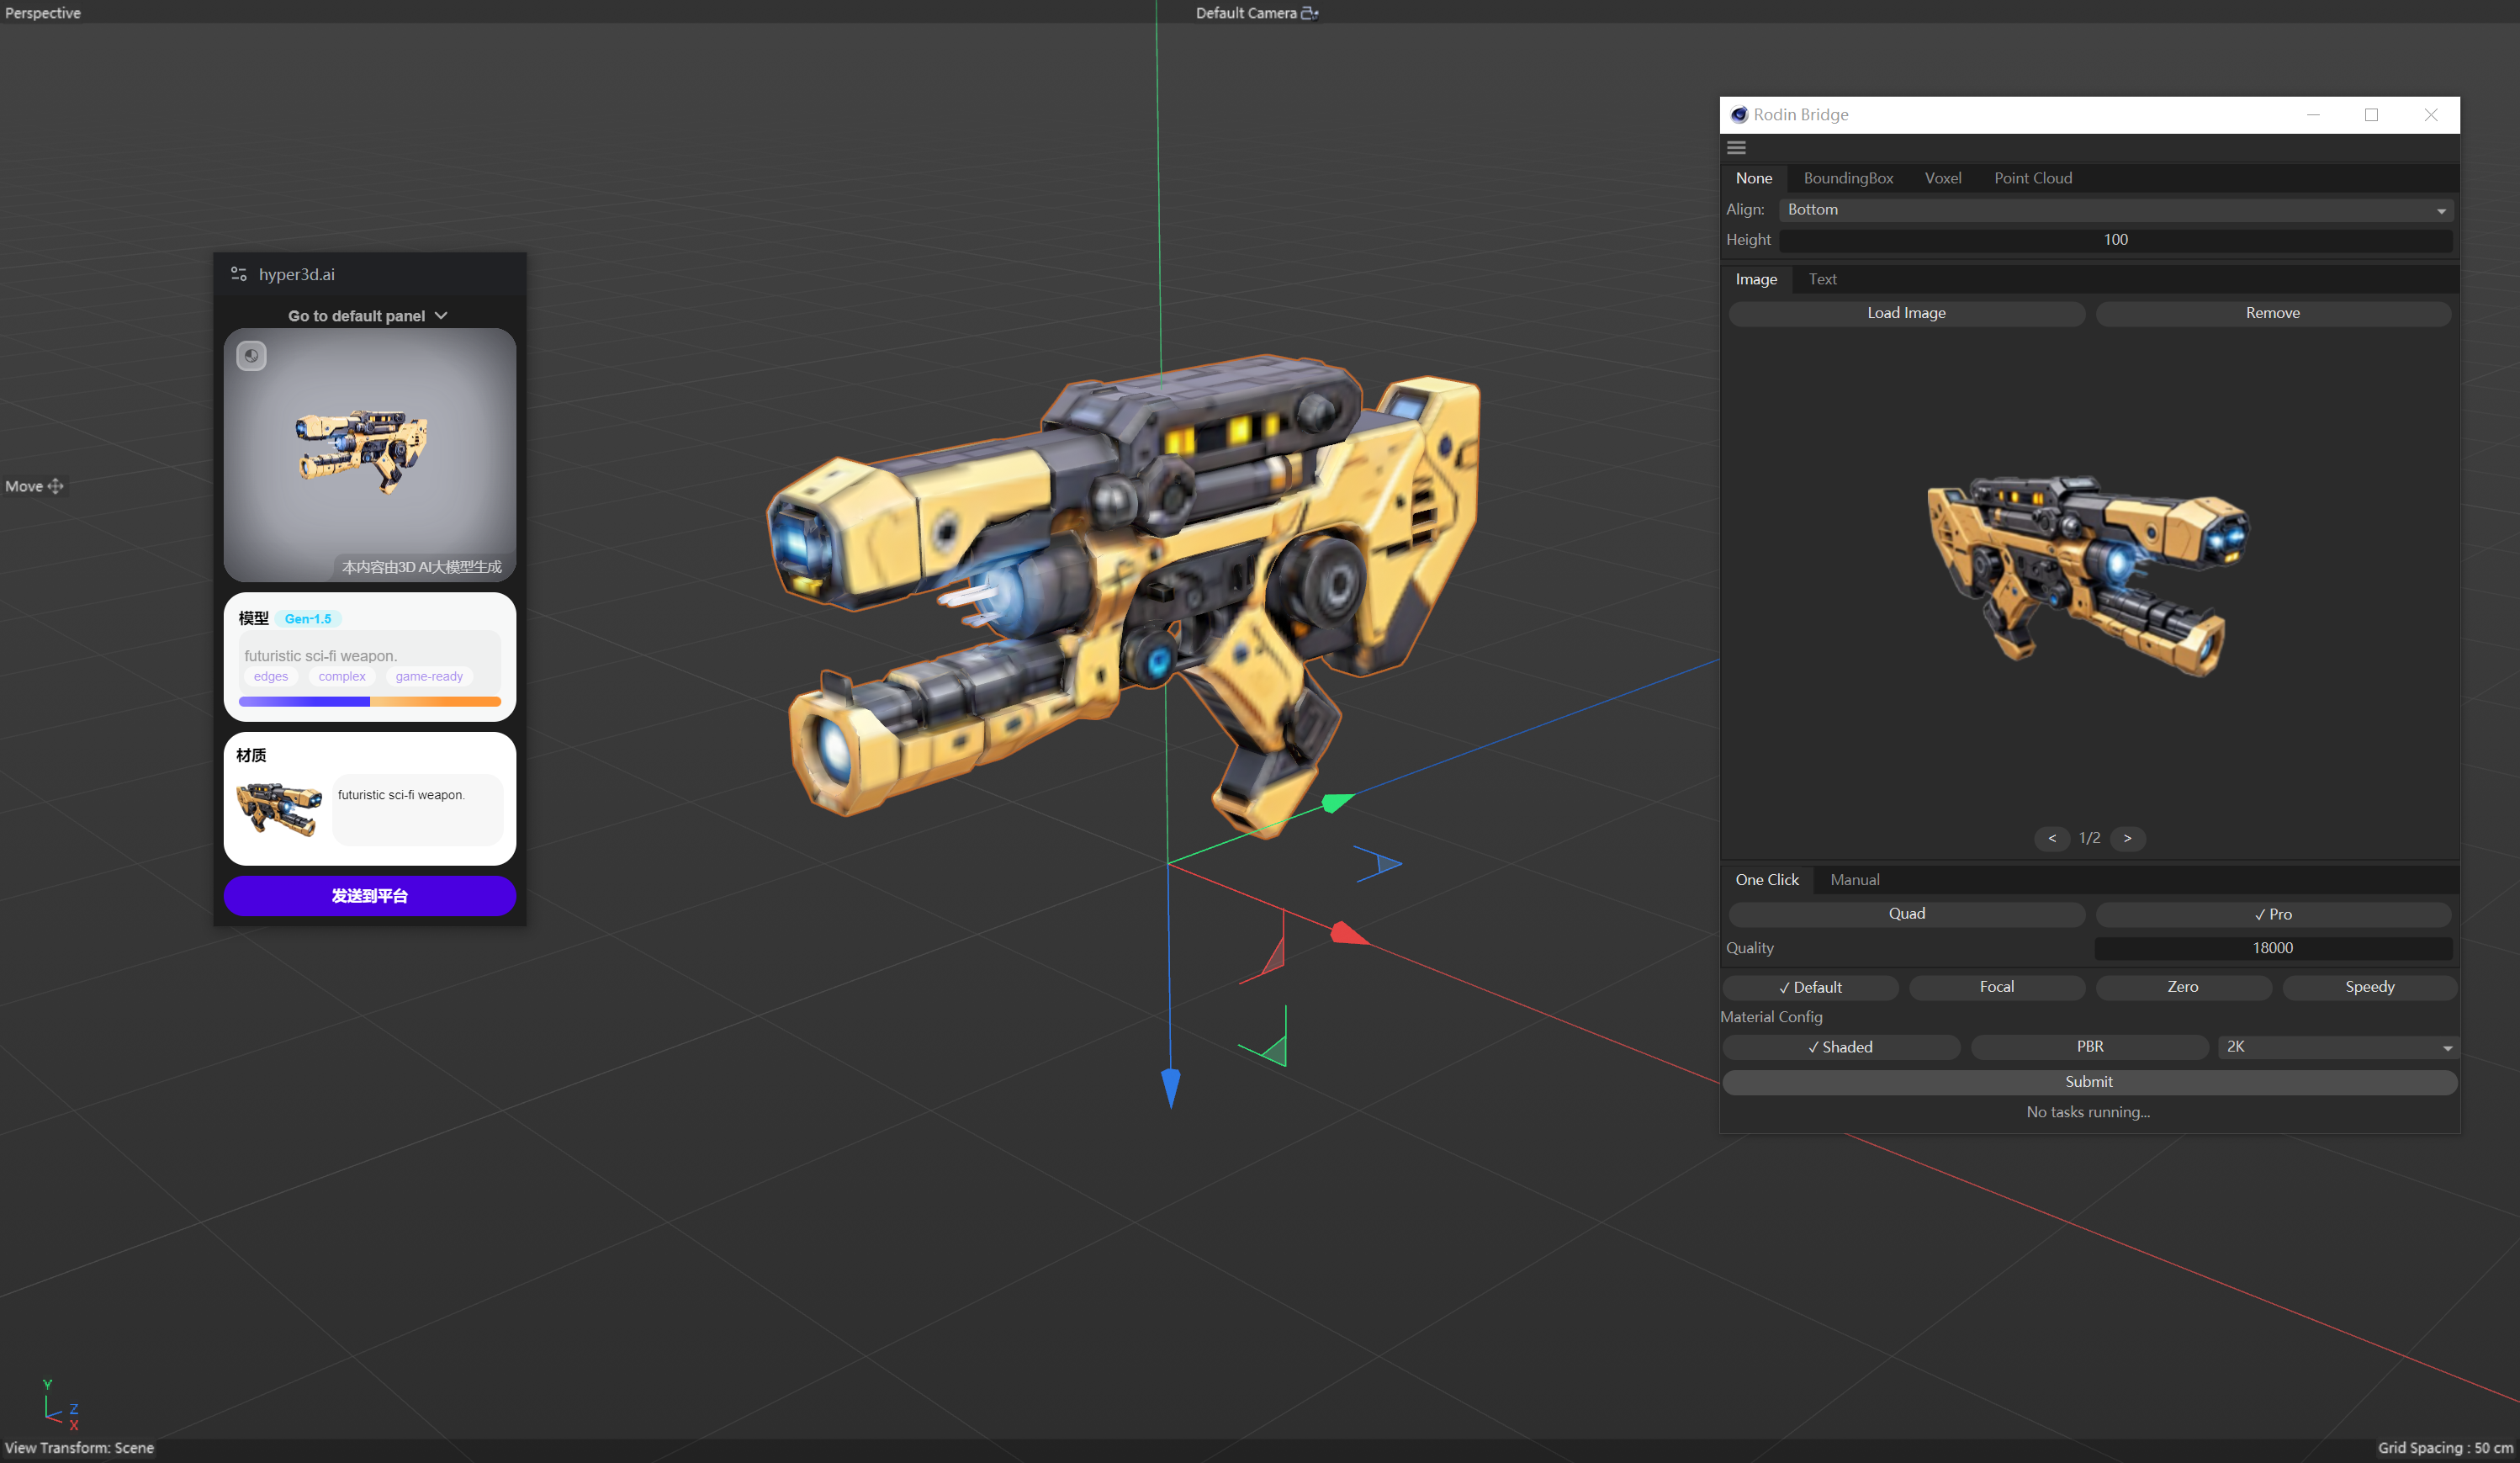Switch to the Manual tab
2520x1463 pixels.
tap(1854, 880)
